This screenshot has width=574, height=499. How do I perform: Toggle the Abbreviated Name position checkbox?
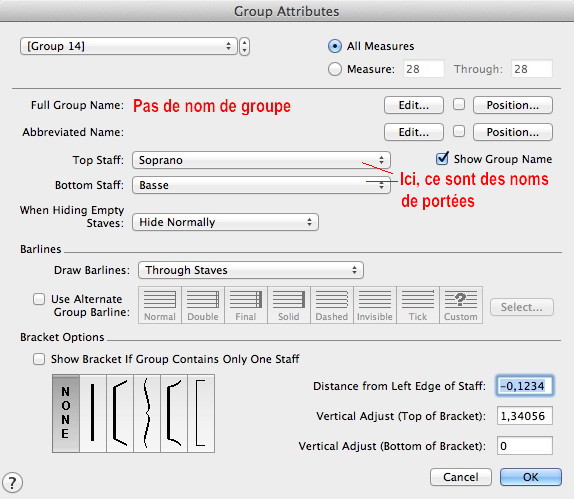tap(459, 131)
